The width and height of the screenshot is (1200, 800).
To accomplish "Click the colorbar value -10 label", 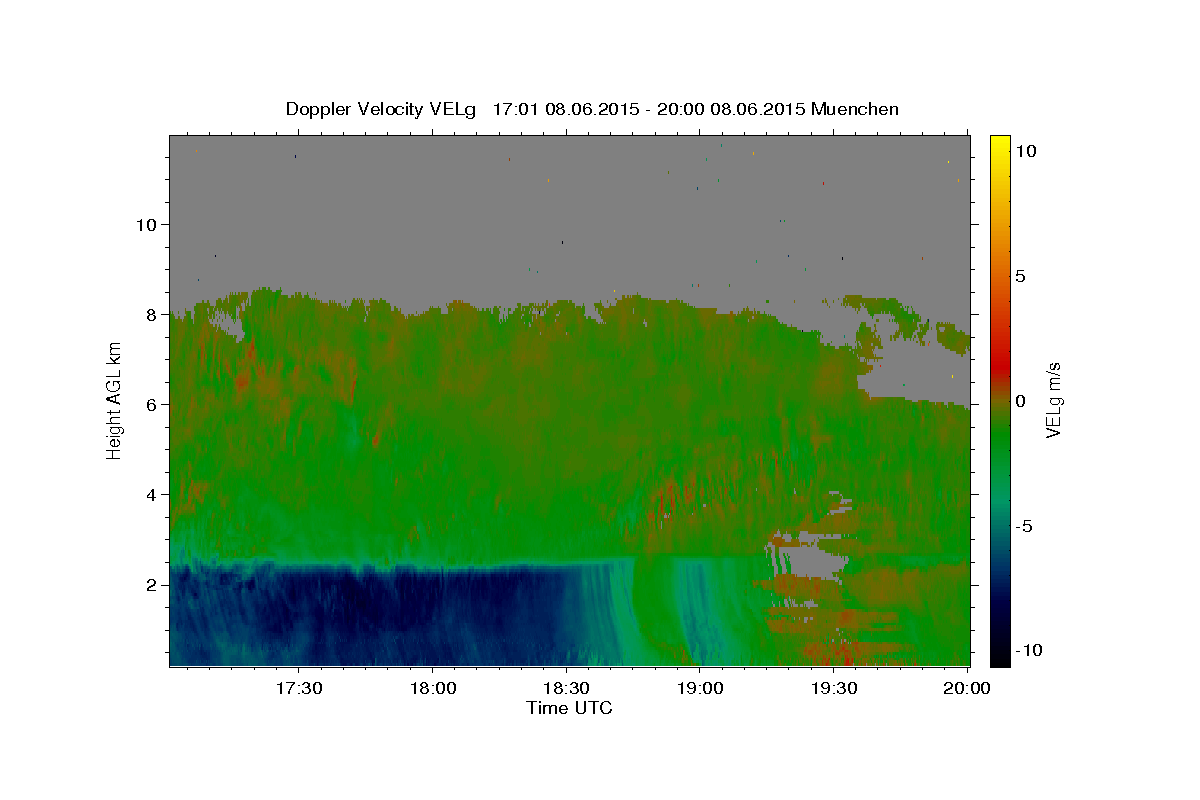I will [x=1029, y=650].
